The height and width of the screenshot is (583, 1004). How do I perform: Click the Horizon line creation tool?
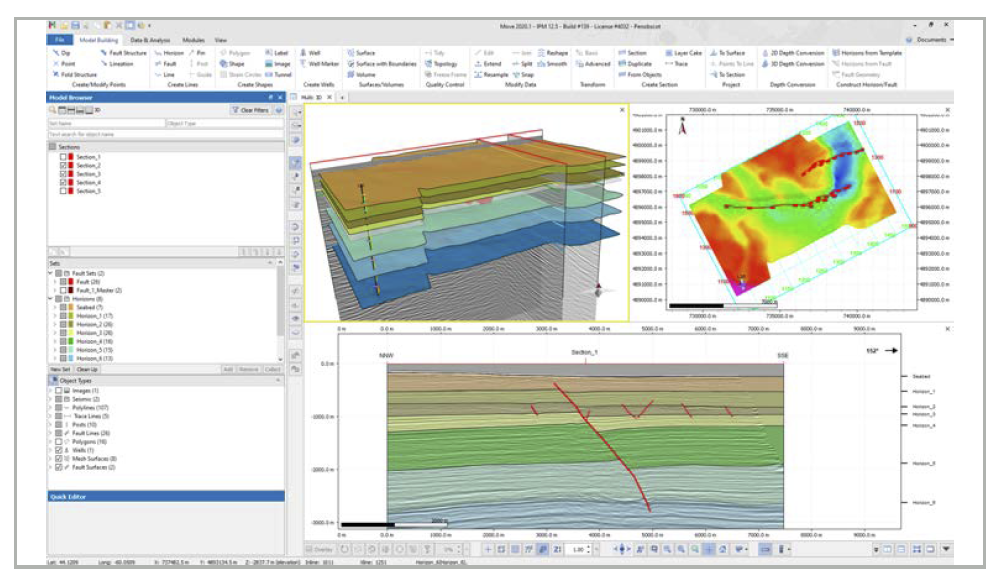coord(173,52)
